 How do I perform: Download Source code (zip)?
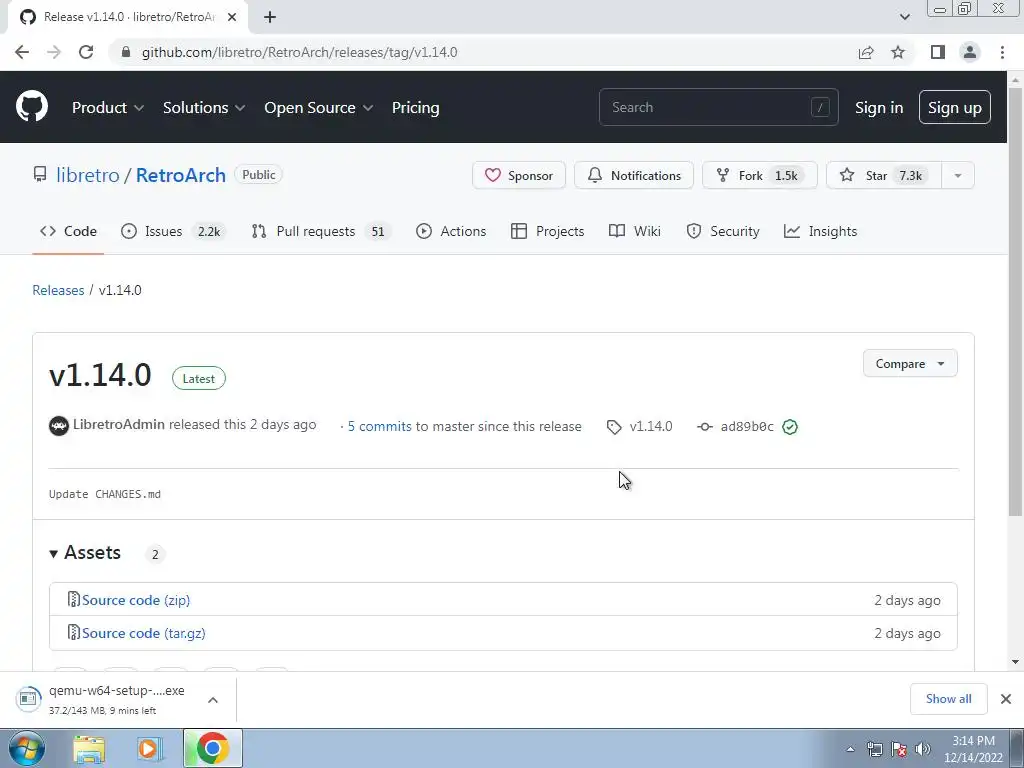pos(136,600)
